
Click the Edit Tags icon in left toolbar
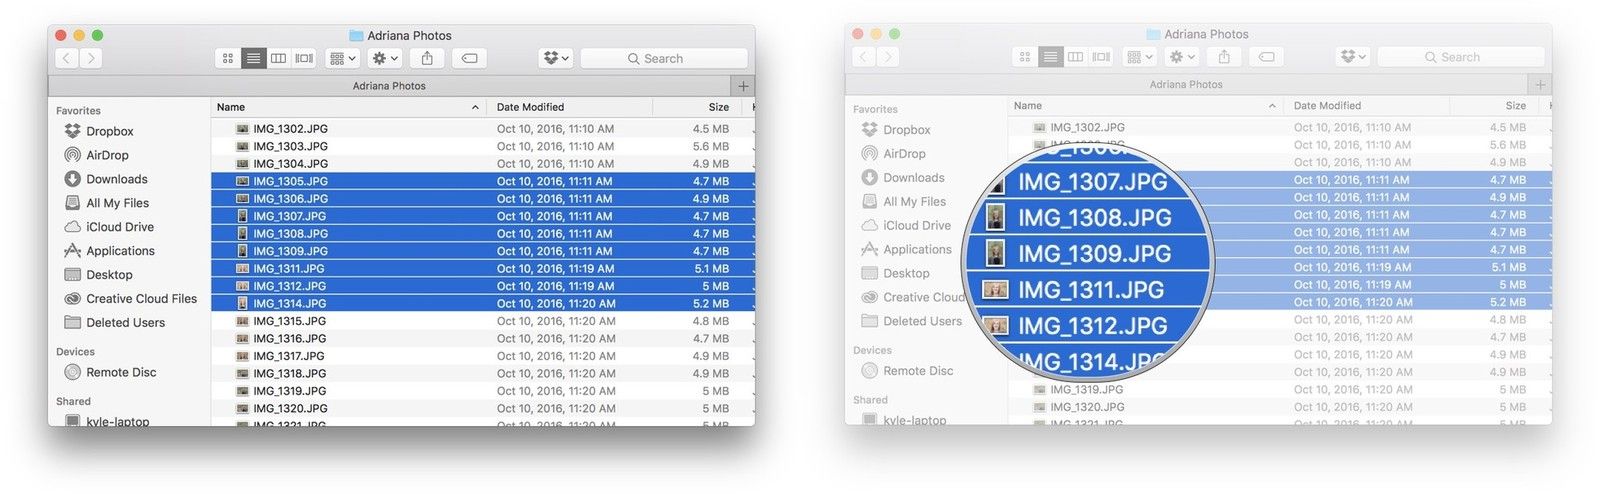(x=469, y=59)
